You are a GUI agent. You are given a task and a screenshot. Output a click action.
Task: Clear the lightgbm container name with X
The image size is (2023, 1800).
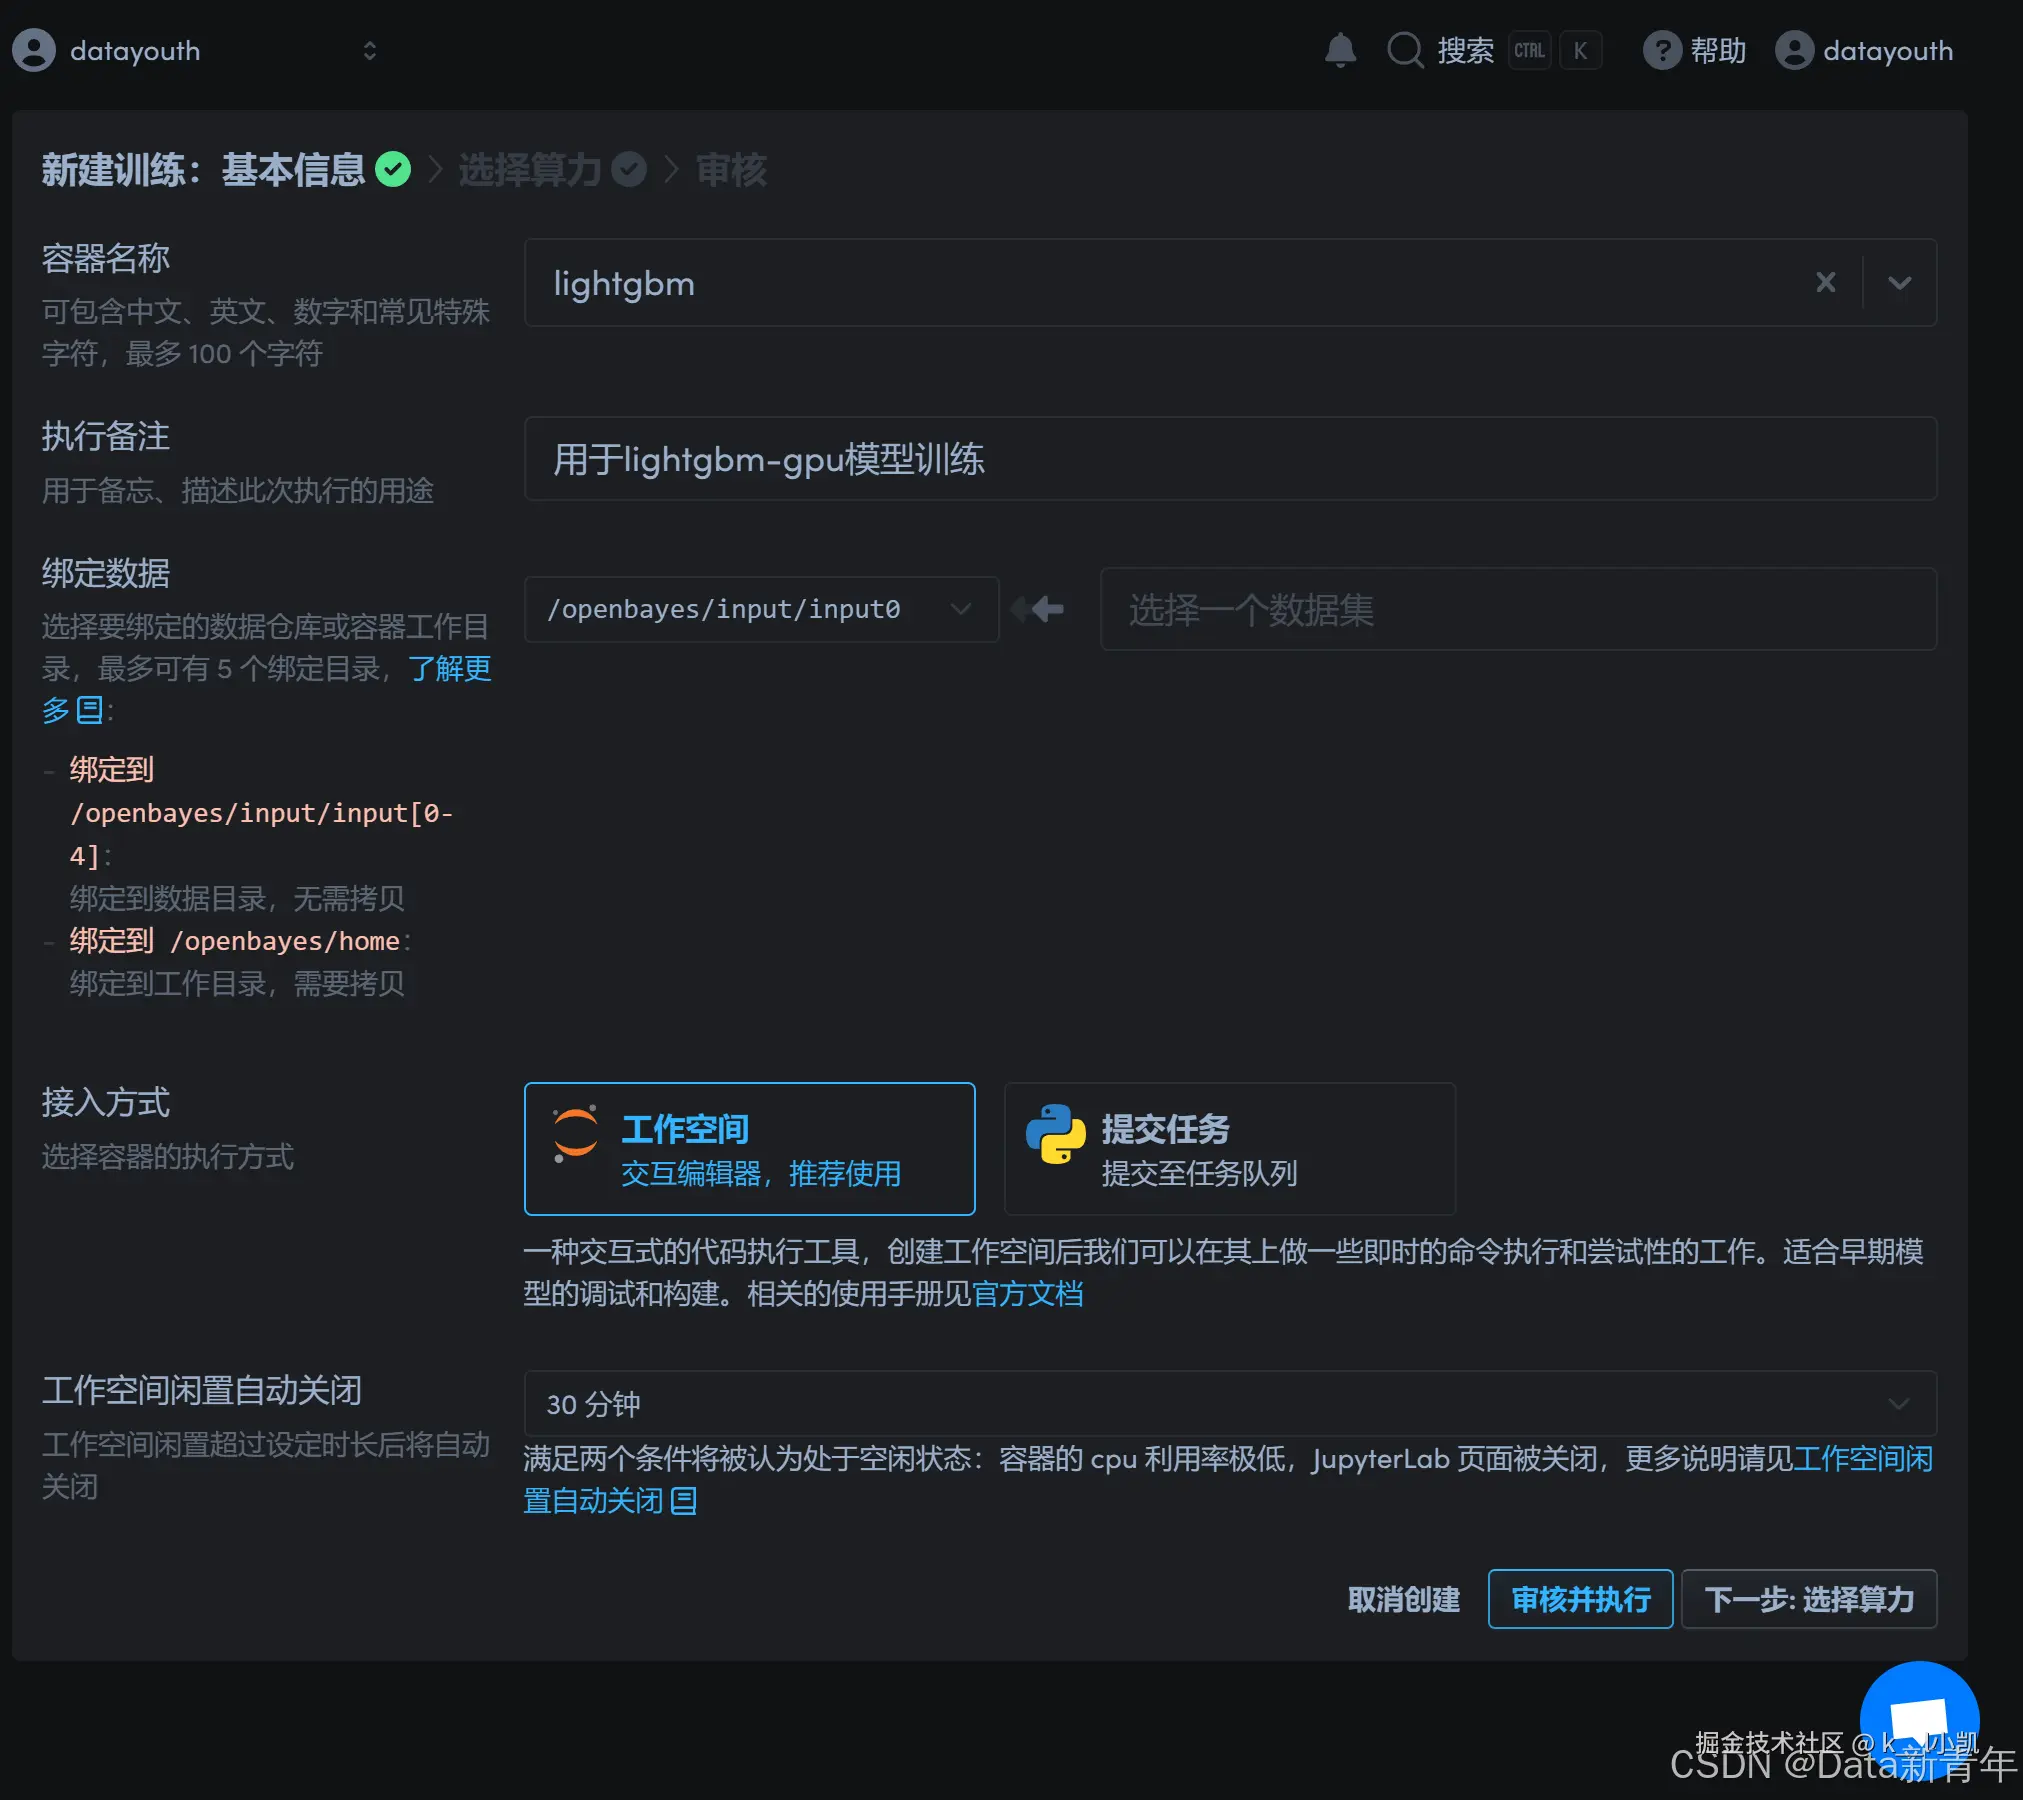(x=1825, y=283)
